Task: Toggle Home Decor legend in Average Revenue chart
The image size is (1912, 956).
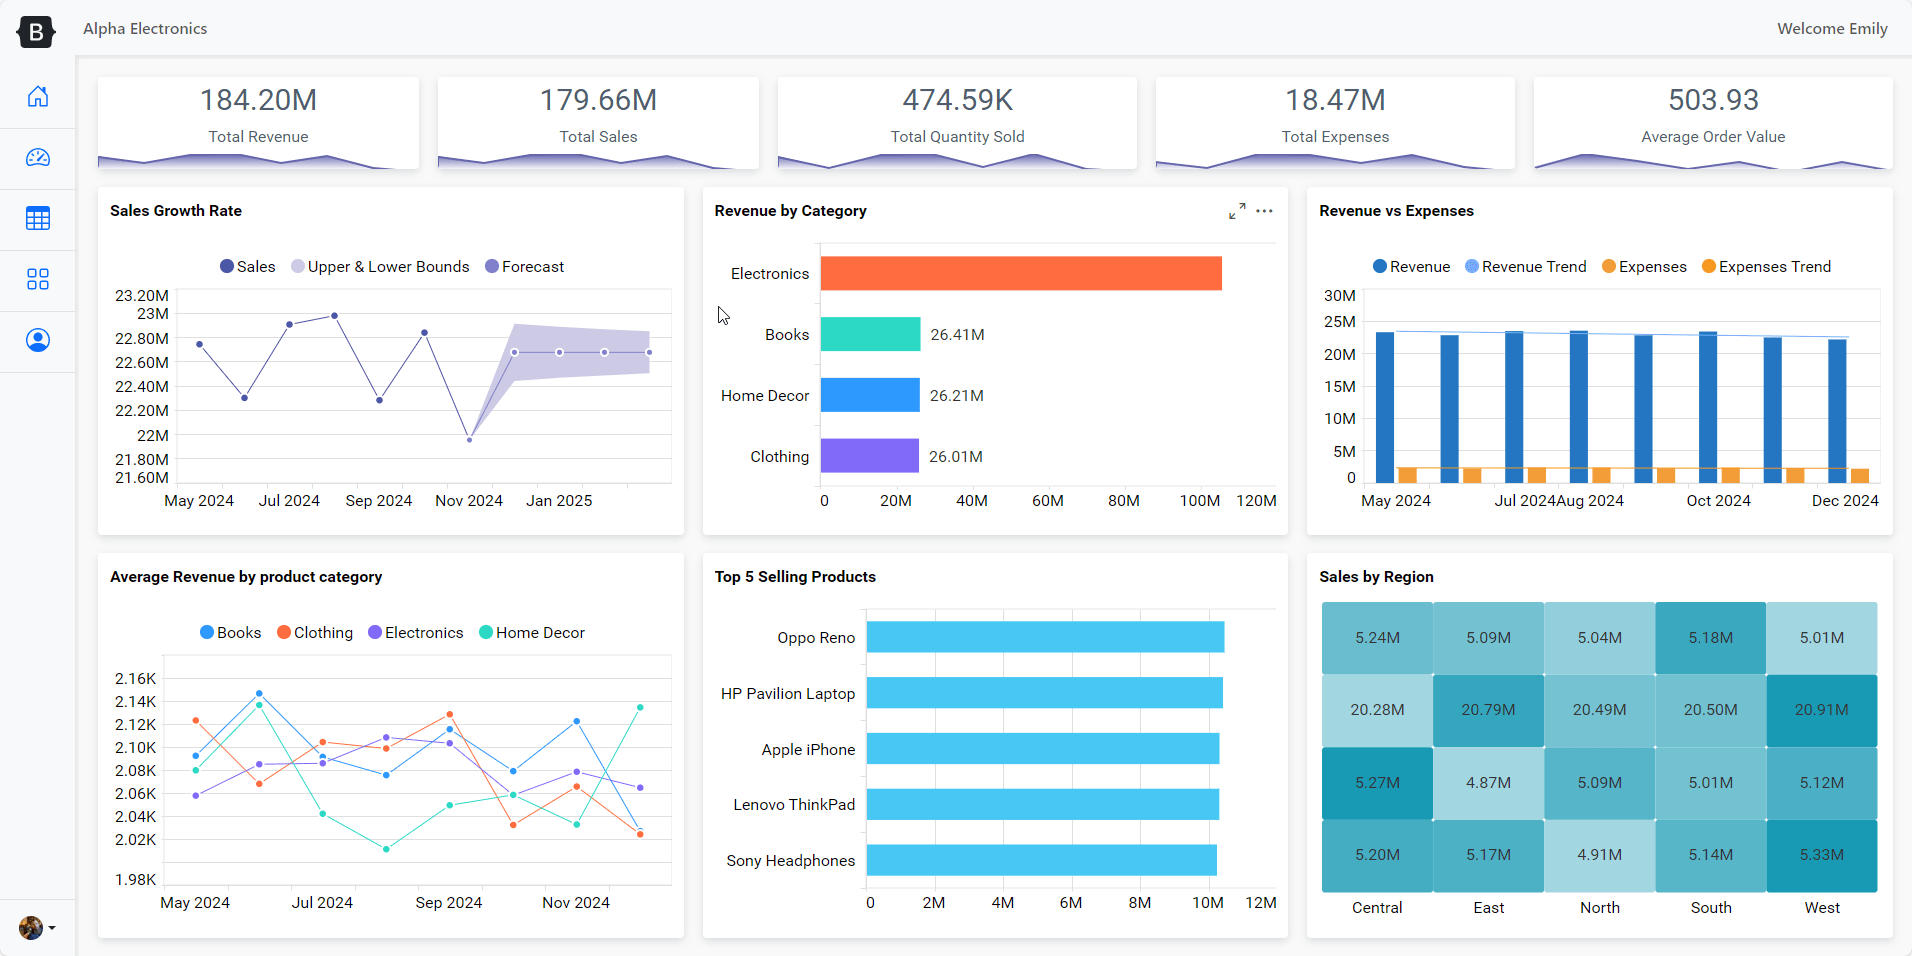Action: coord(532,633)
